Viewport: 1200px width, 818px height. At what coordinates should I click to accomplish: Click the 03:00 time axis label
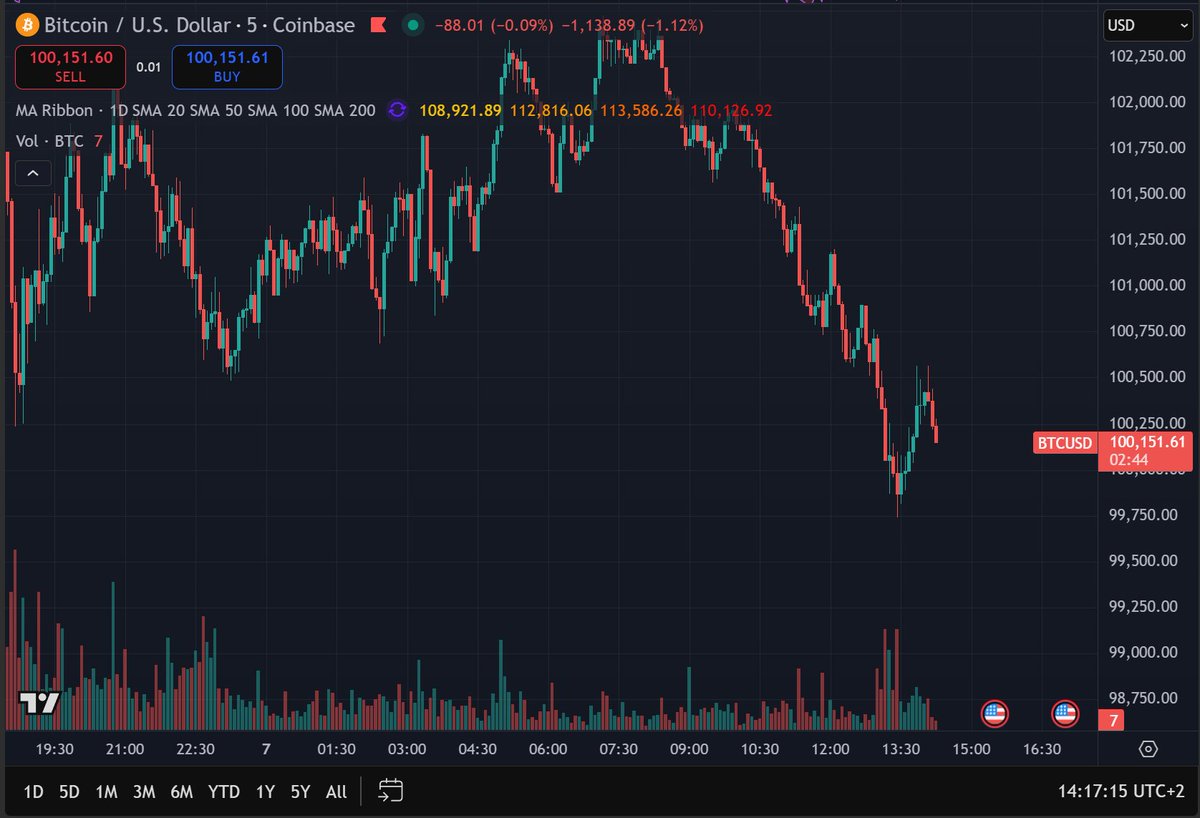[407, 749]
